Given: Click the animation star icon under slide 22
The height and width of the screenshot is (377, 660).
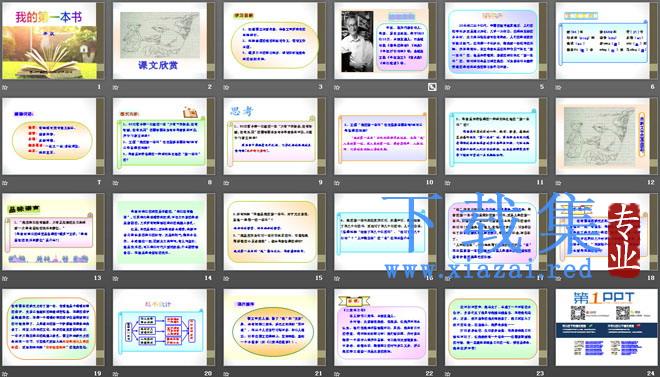Looking at the screenshot, I should tap(337, 373).
